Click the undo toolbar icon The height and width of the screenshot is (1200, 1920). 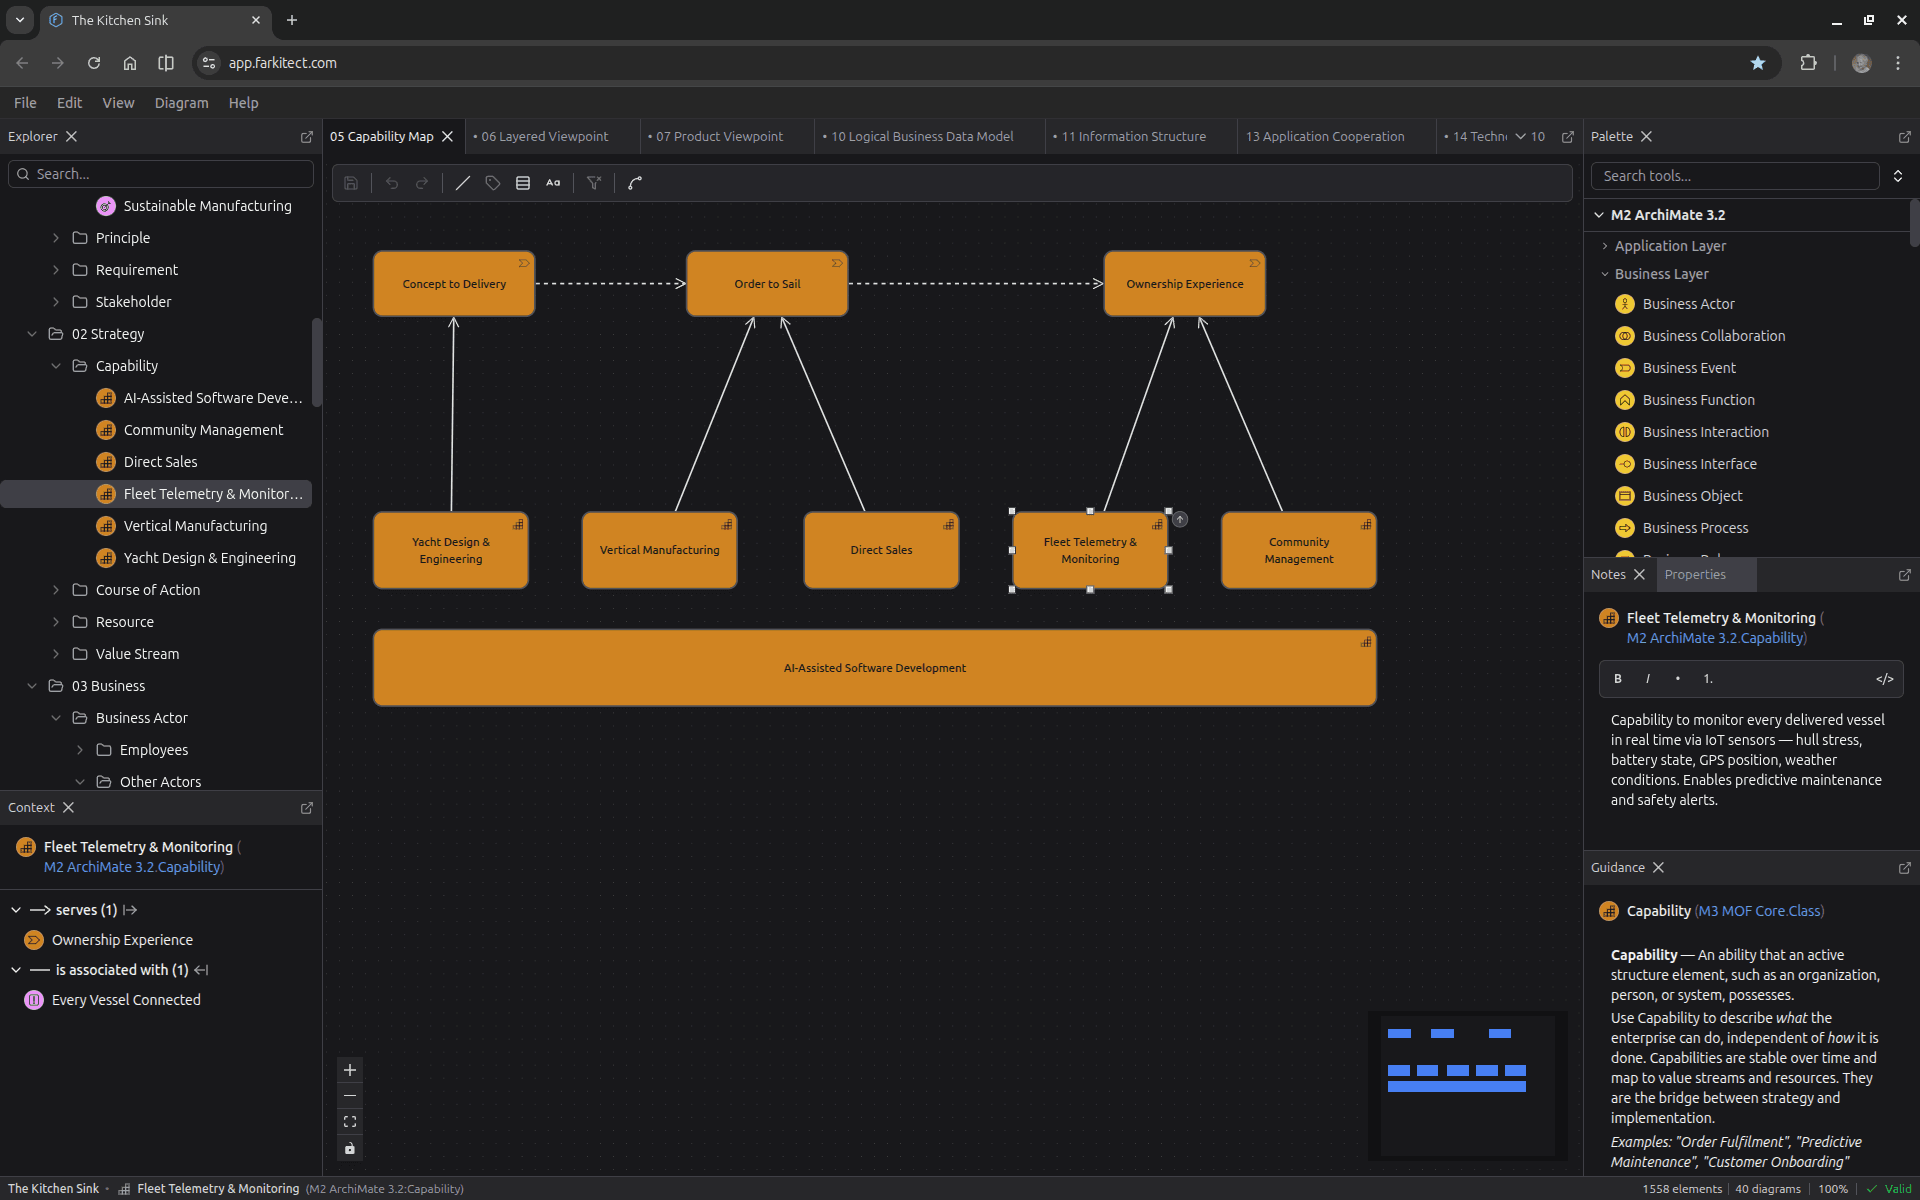392,183
